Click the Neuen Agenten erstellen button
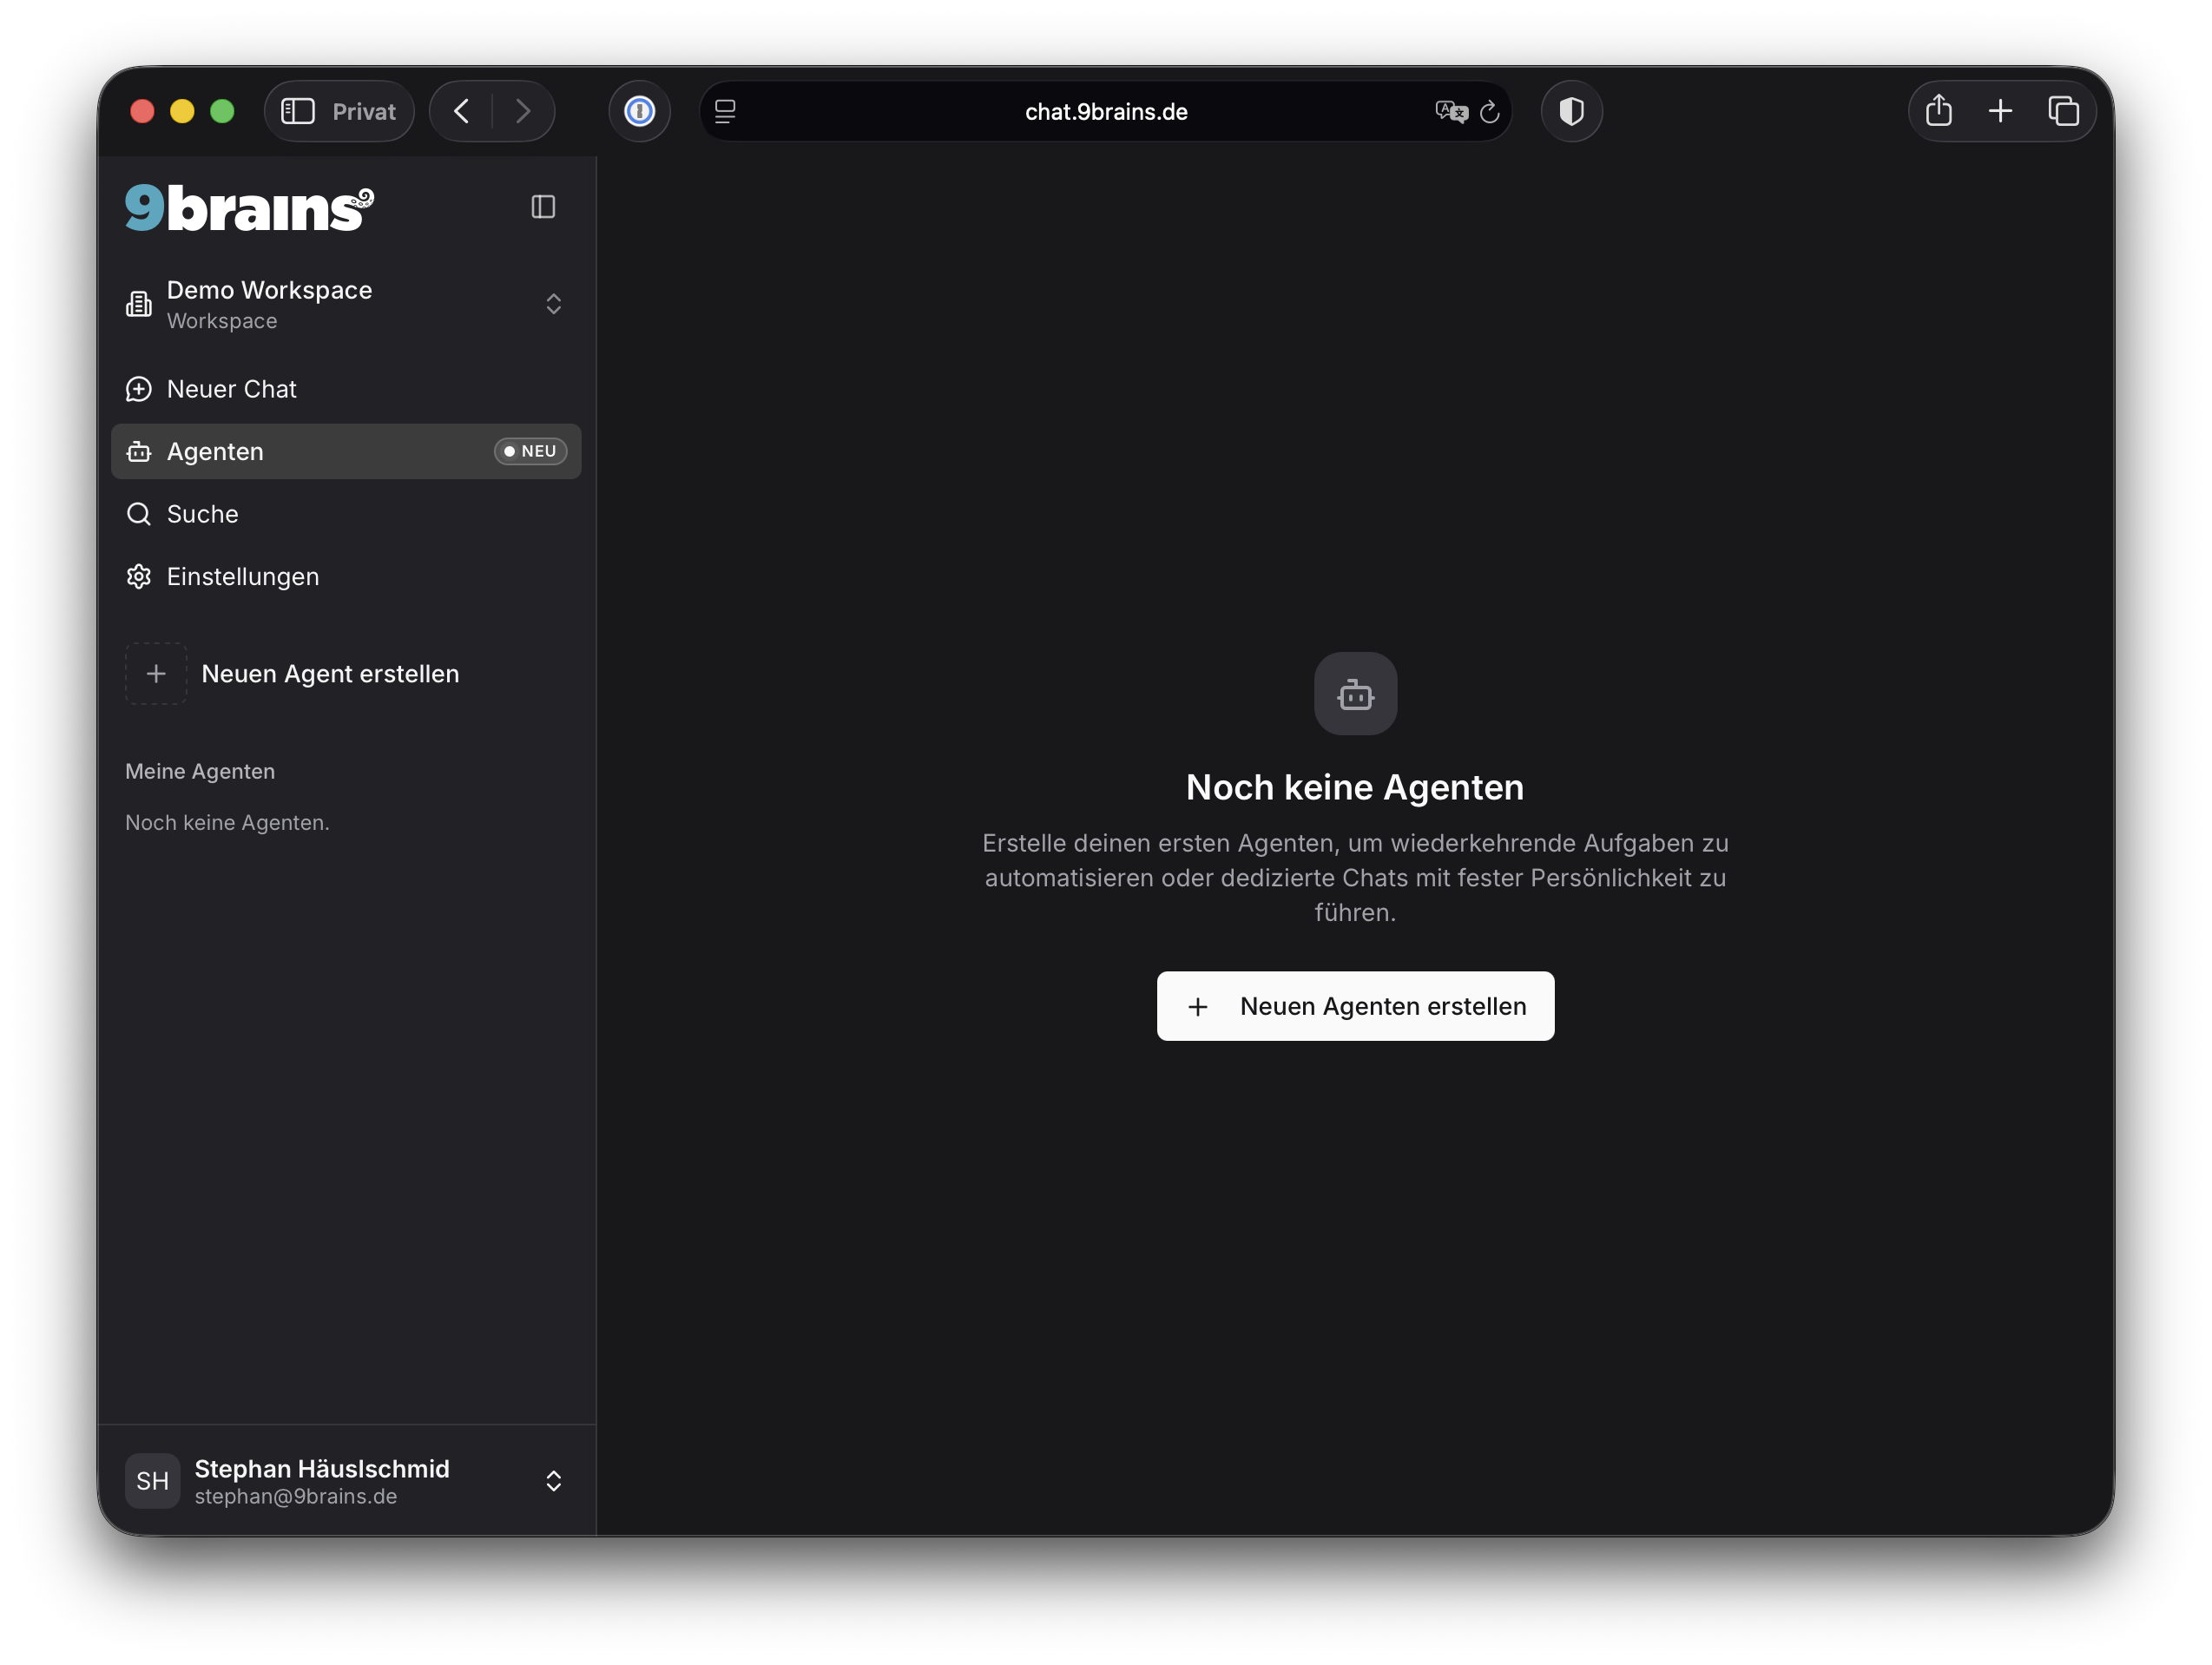The width and height of the screenshot is (2212, 1665). click(1355, 1006)
